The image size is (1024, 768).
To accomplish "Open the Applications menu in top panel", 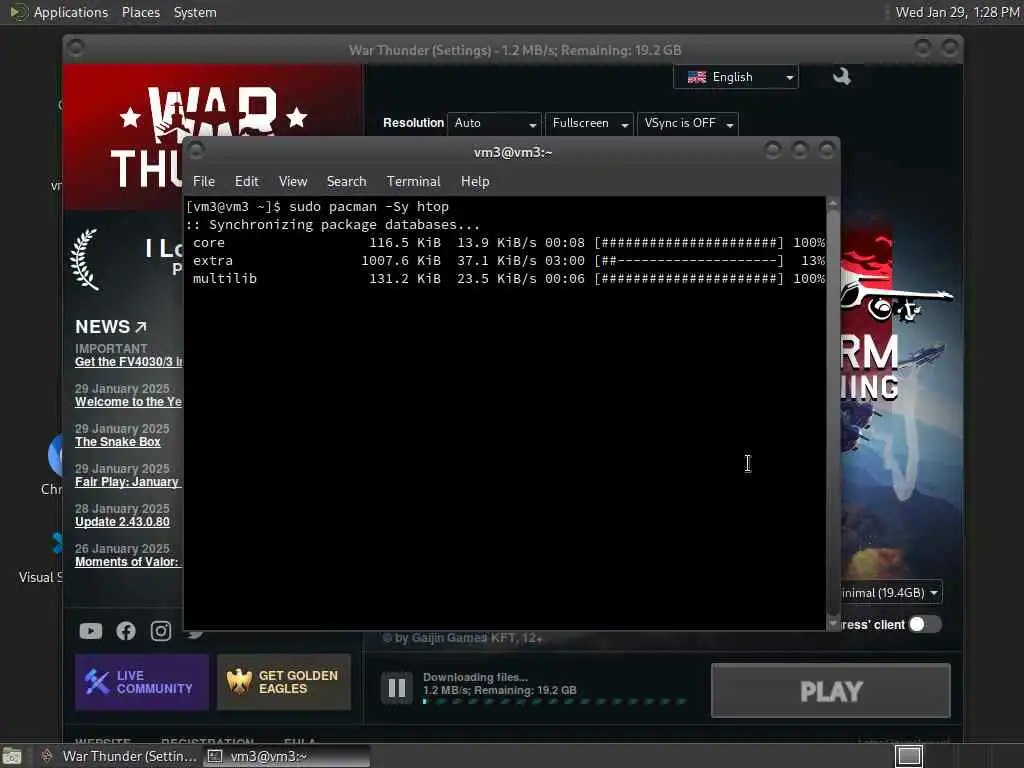I will tap(71, 12).
